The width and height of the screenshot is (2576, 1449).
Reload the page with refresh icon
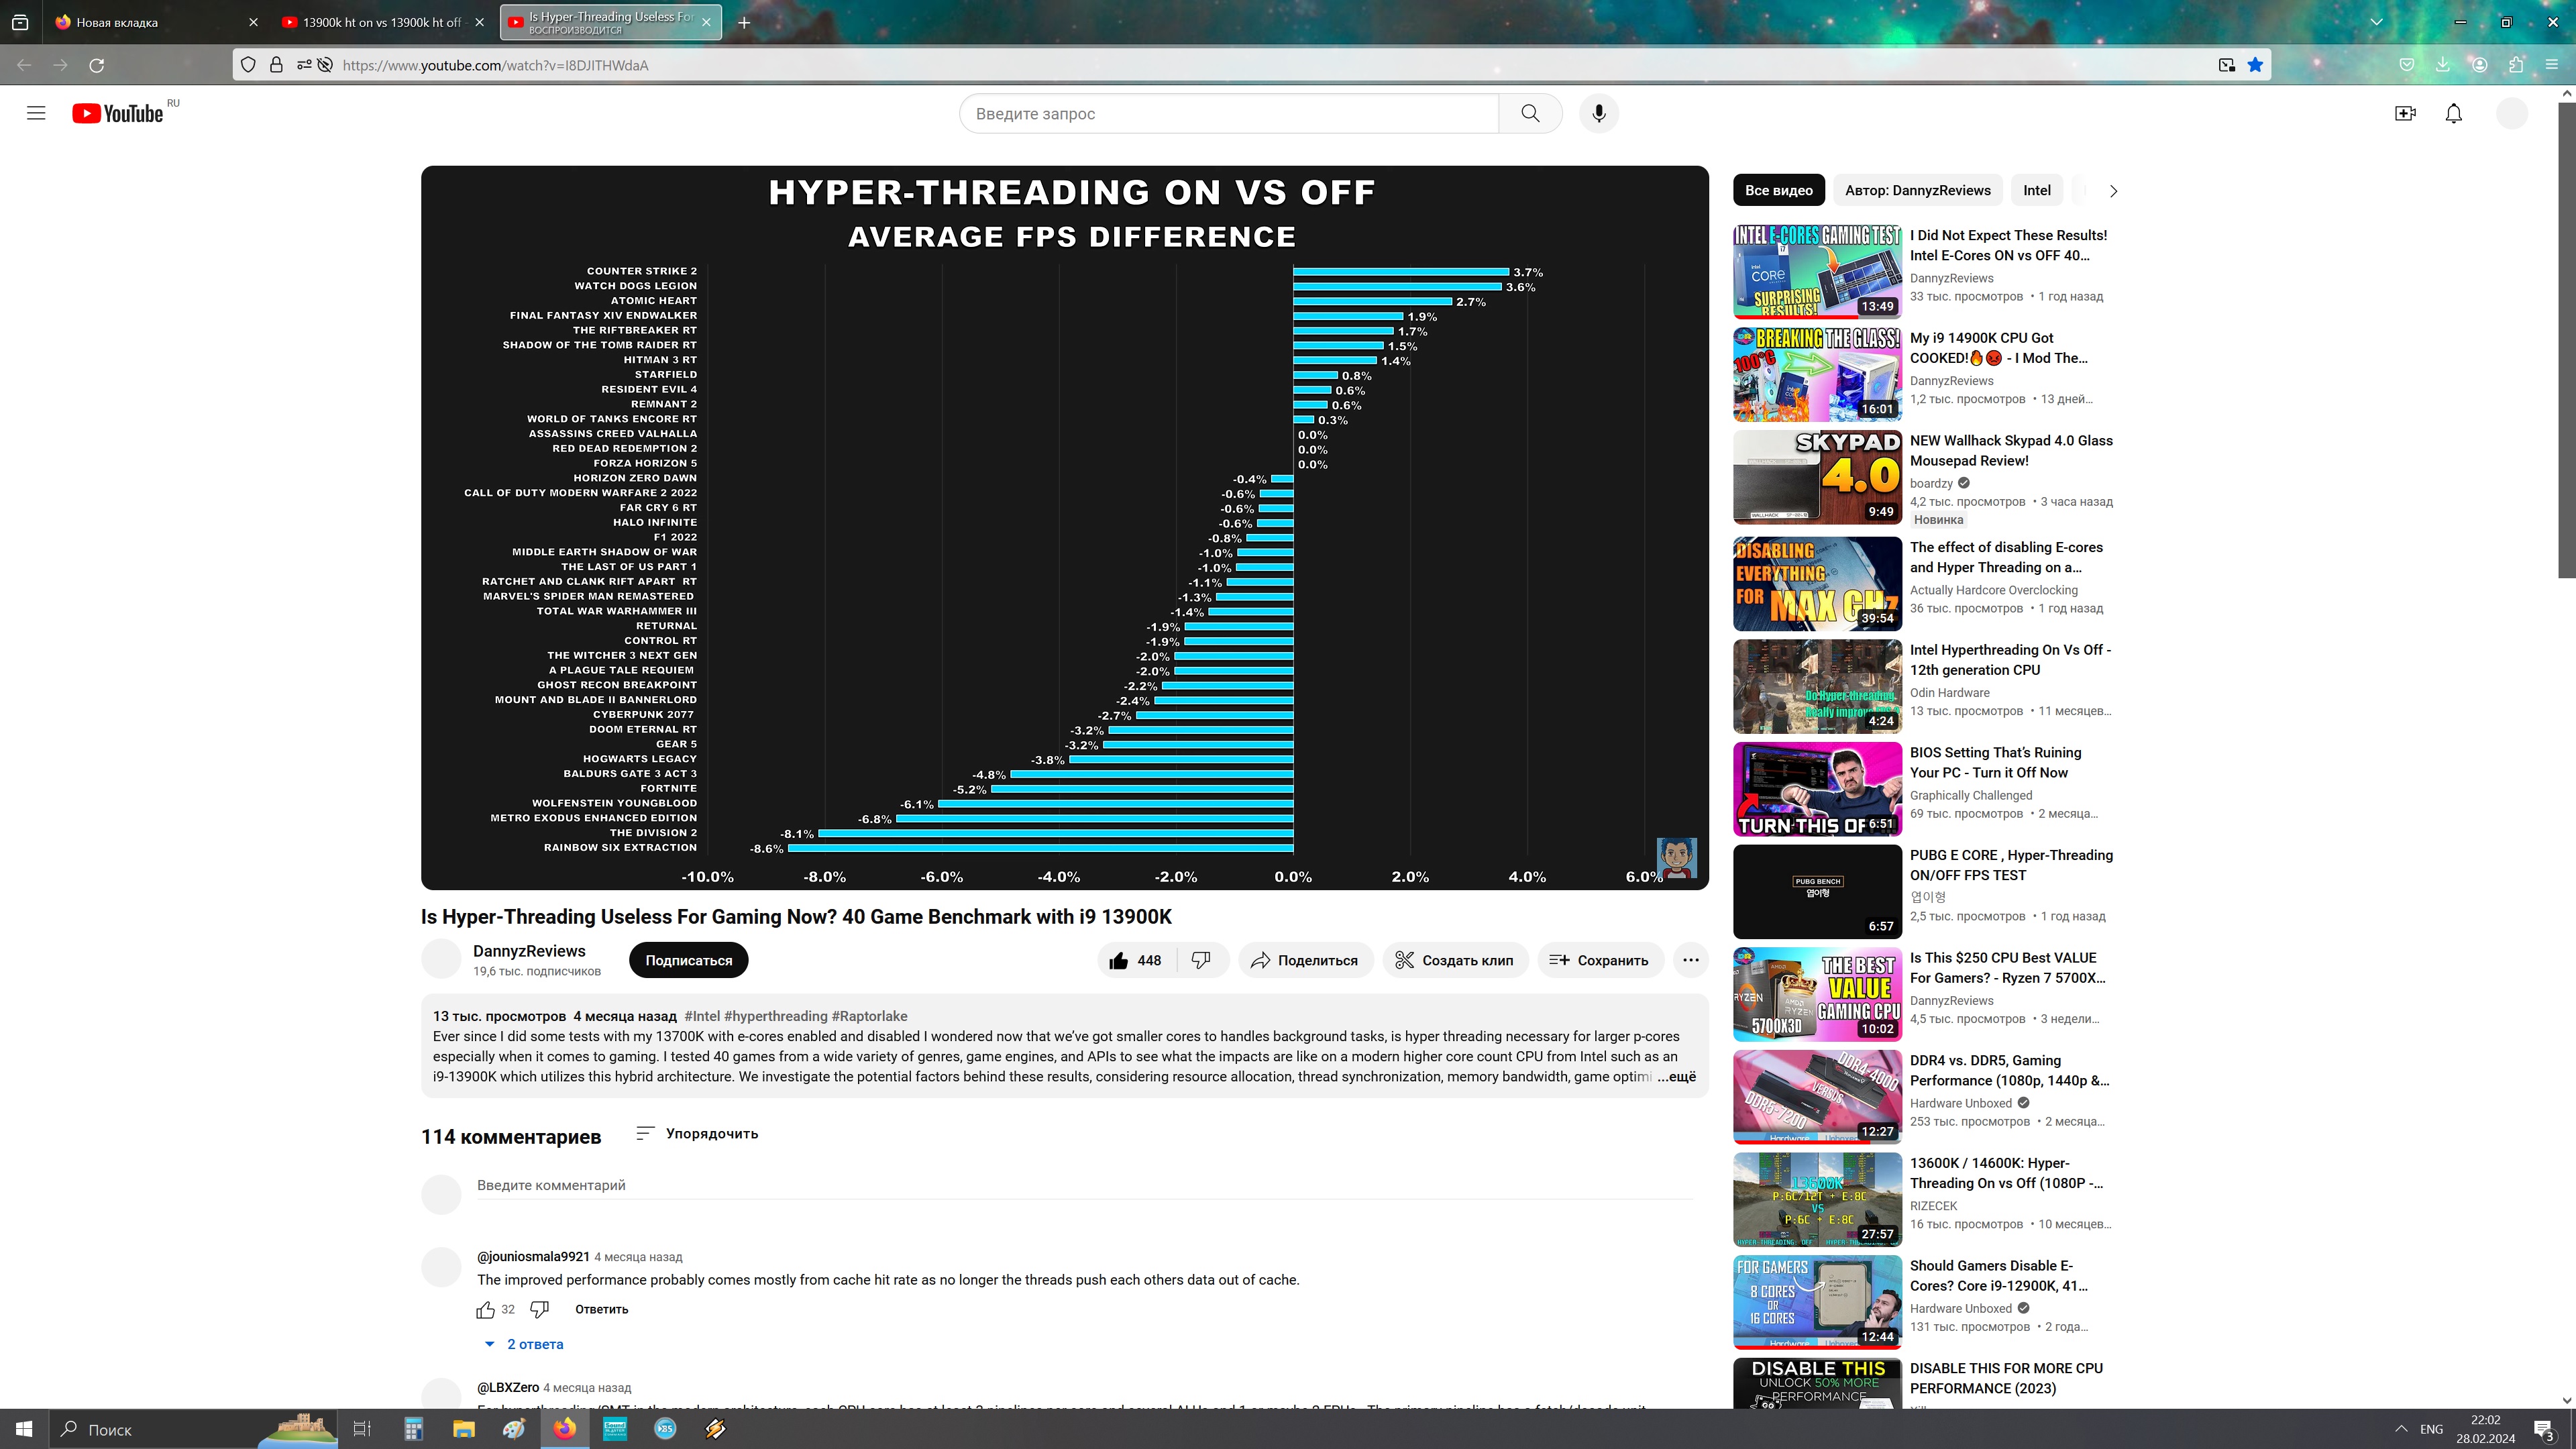pos(97,65)
